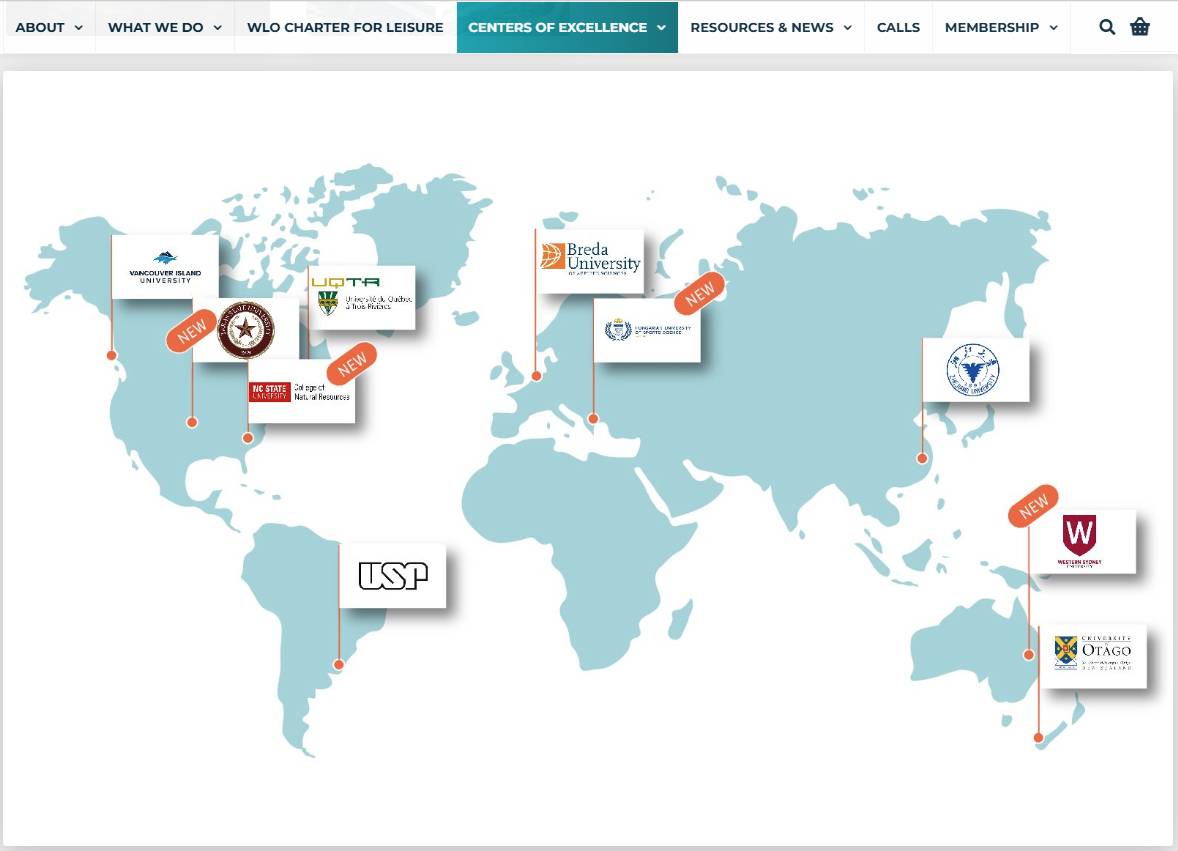The height and width of the screenshot is (851, 1178).
Task: Open the UQTR logo card
Action: 361,297
